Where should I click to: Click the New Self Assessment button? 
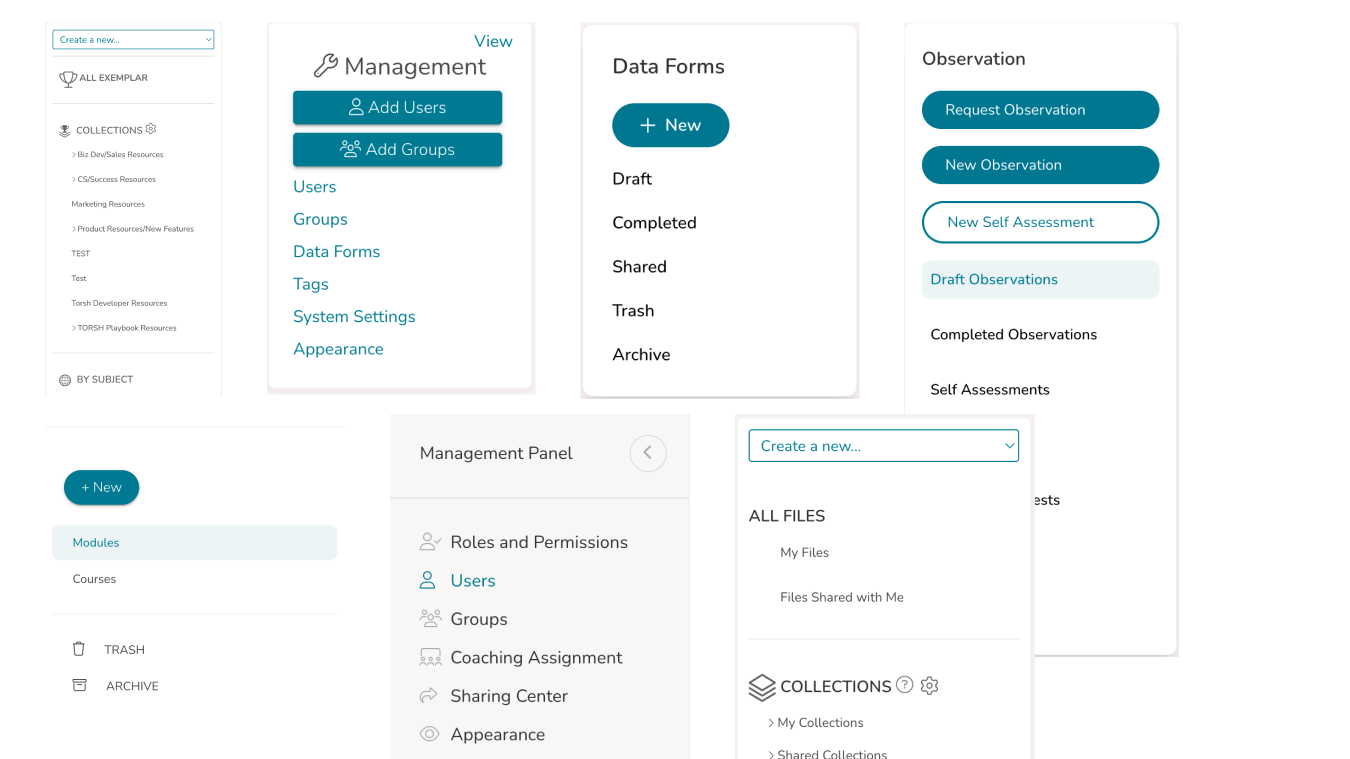pos(1039,222)
